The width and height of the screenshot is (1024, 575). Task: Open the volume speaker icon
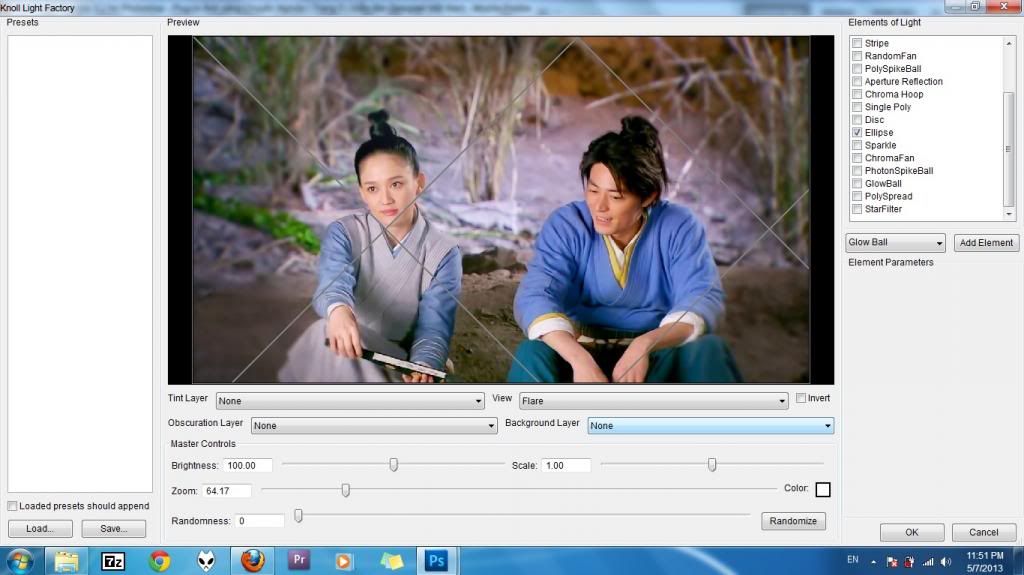click(946, 561)
